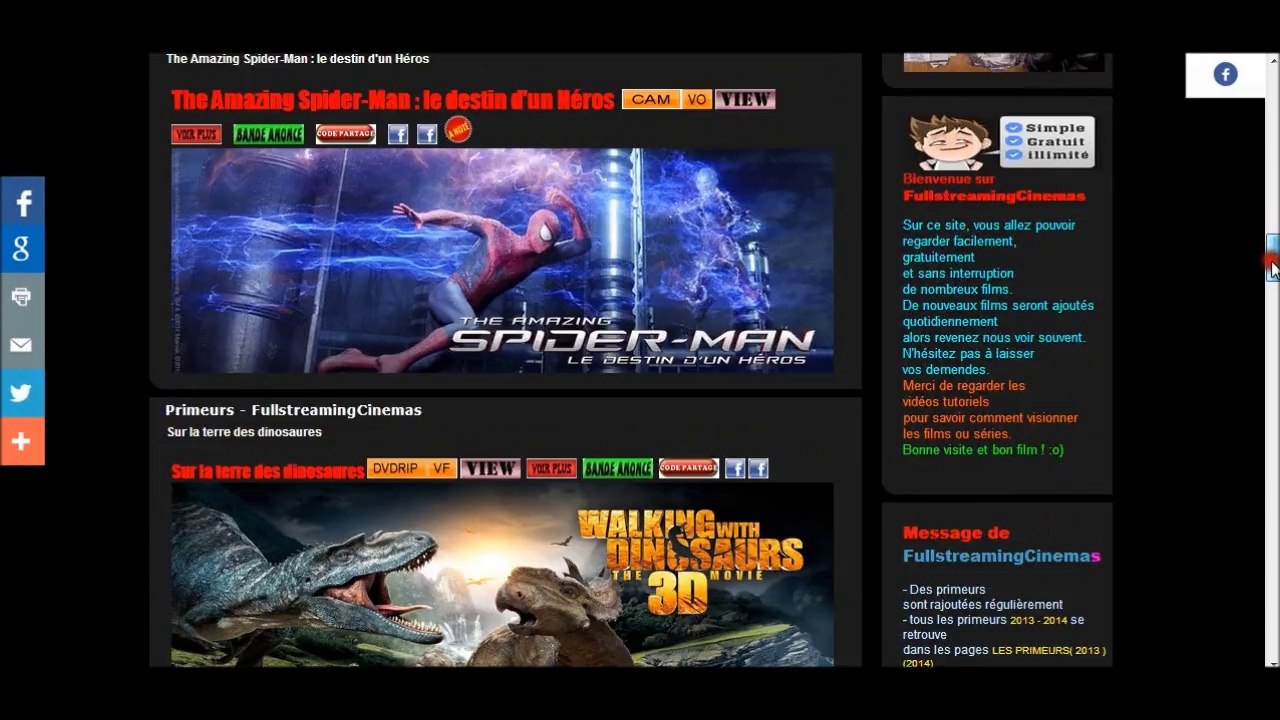The height and width of the screenshot is (720, 1280).
Task: Click 'Bonne visite et bon film' green text
Action: coord(983,449)
